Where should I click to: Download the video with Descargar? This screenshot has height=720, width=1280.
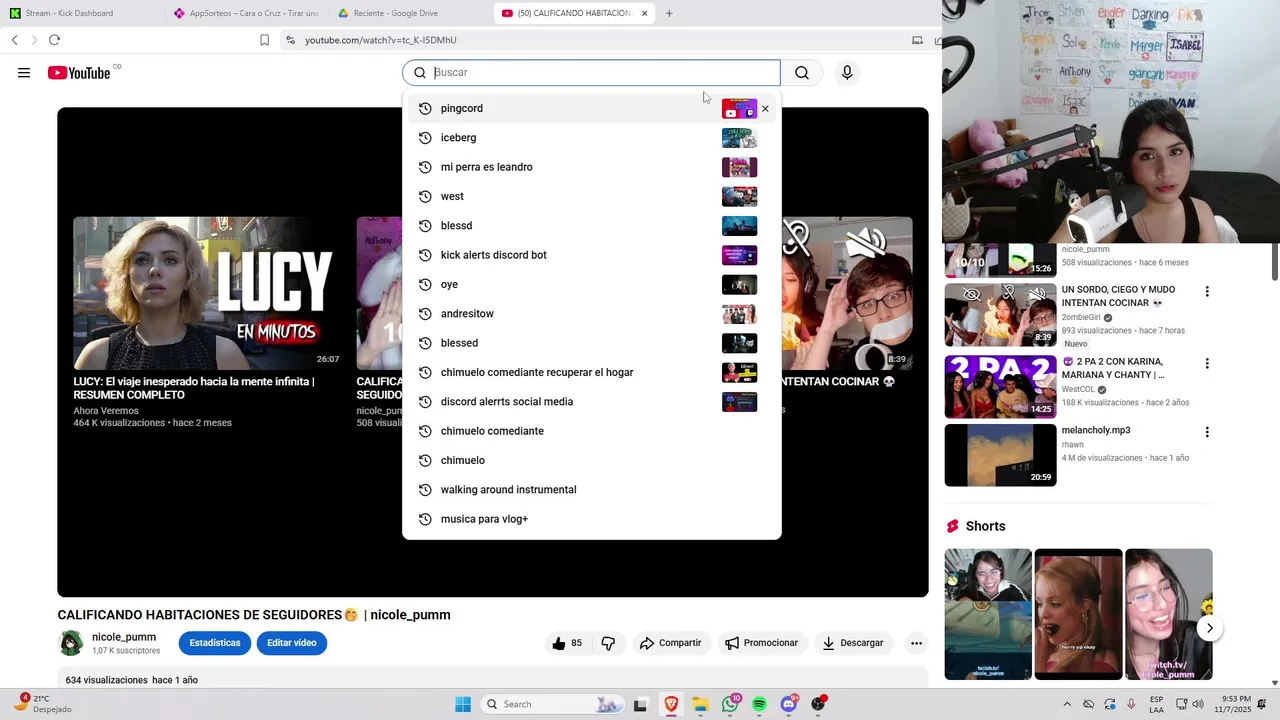coord(853,643)
